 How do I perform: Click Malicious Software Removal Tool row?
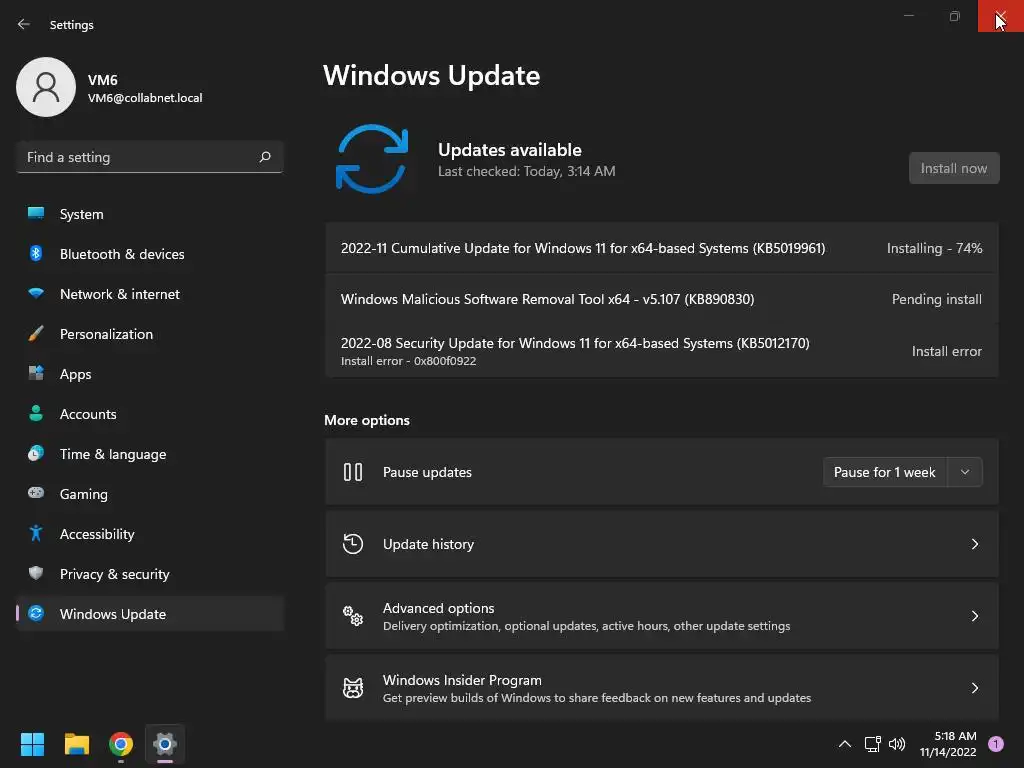click(x=662, y=299)
